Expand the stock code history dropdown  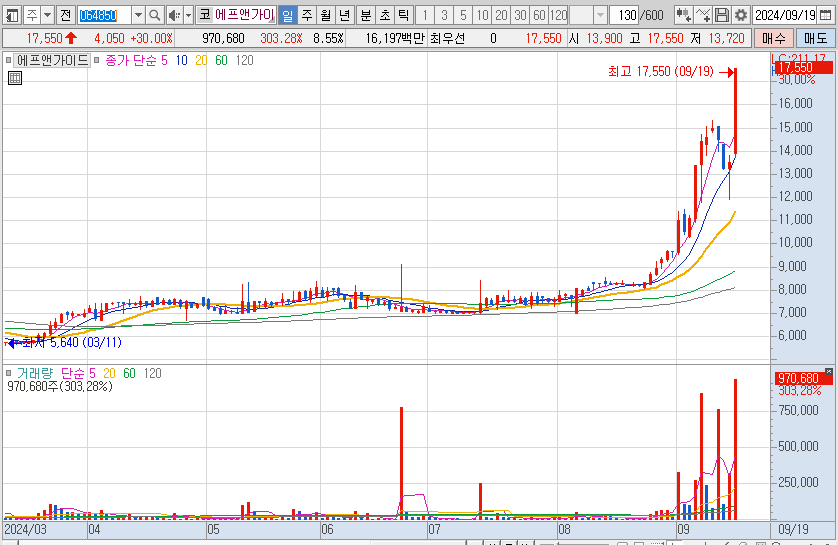pos(138,15)
